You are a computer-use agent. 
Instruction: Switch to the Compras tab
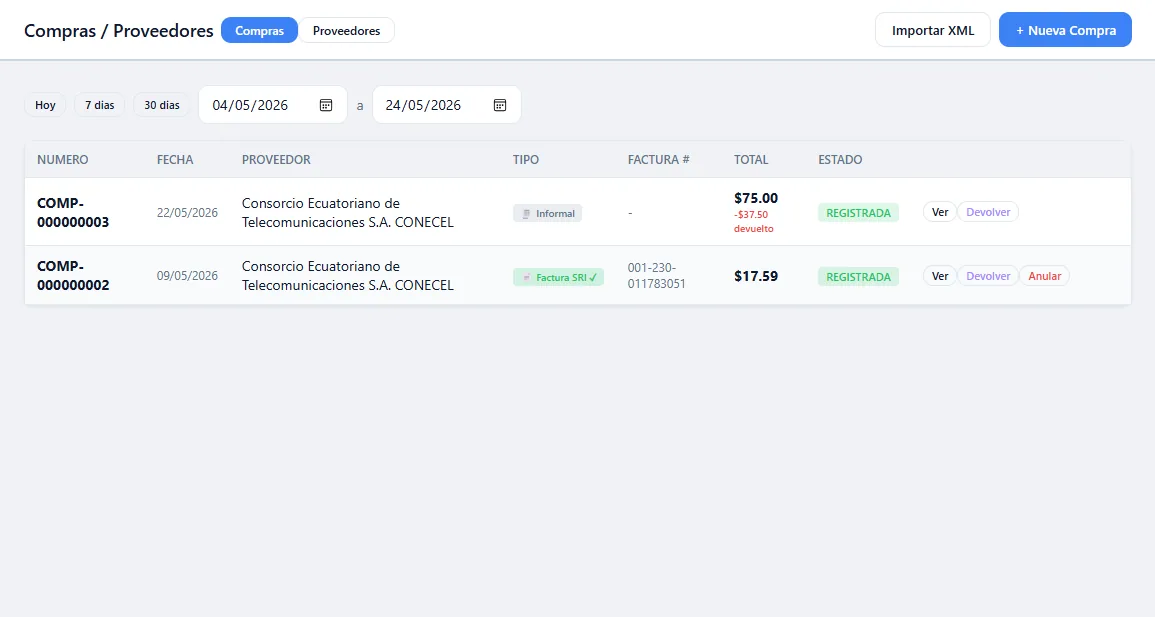259,30
